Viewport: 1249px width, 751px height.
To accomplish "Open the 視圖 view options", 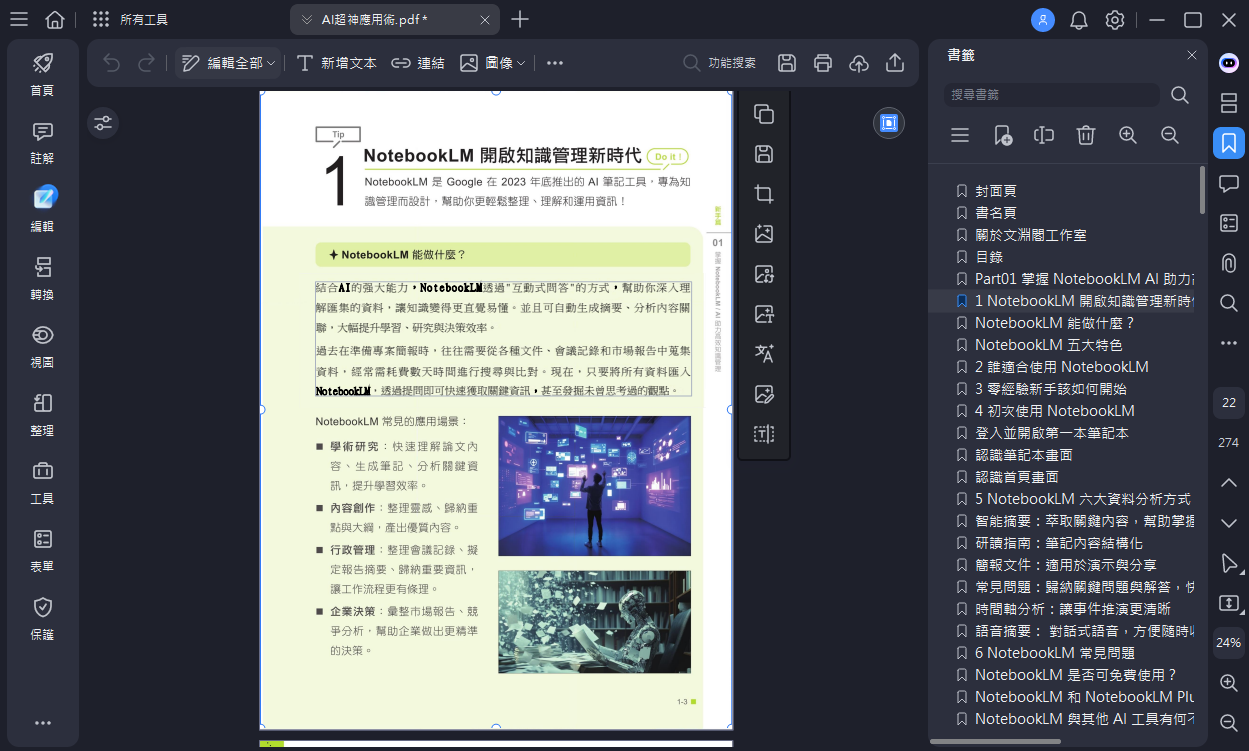I will [42, 346].
